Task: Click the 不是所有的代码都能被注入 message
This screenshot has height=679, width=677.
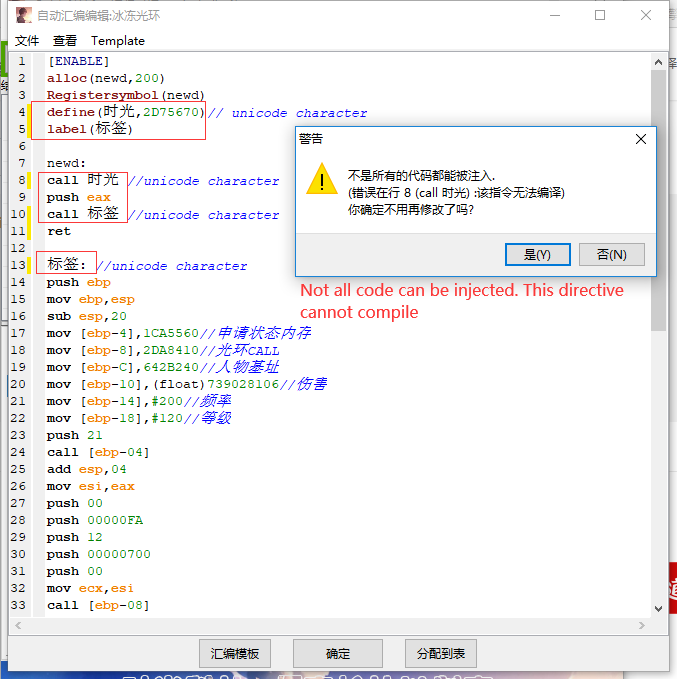Action: [421, 175]
